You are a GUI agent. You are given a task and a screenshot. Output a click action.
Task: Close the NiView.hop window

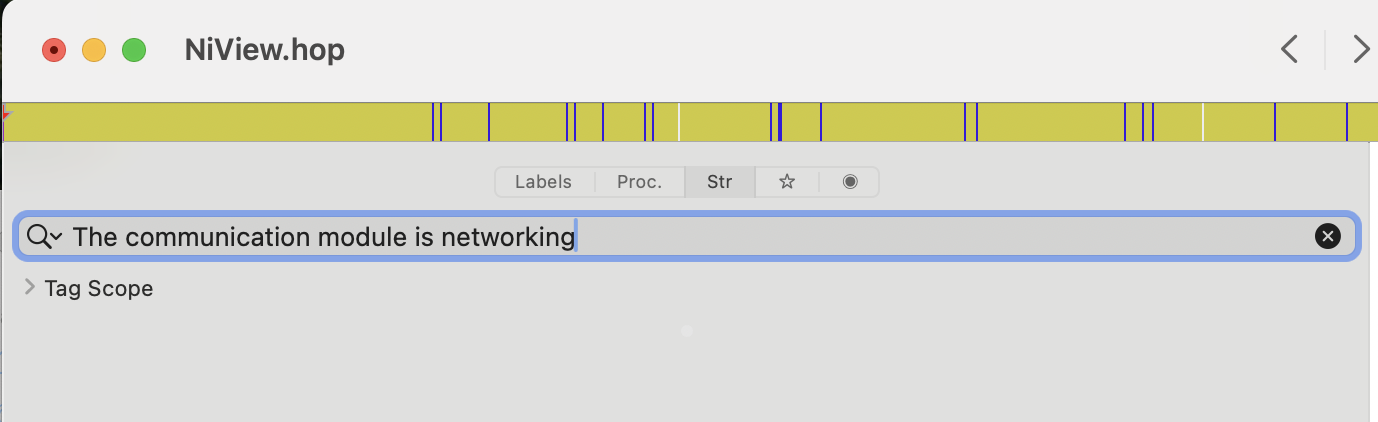pos(54,50)
